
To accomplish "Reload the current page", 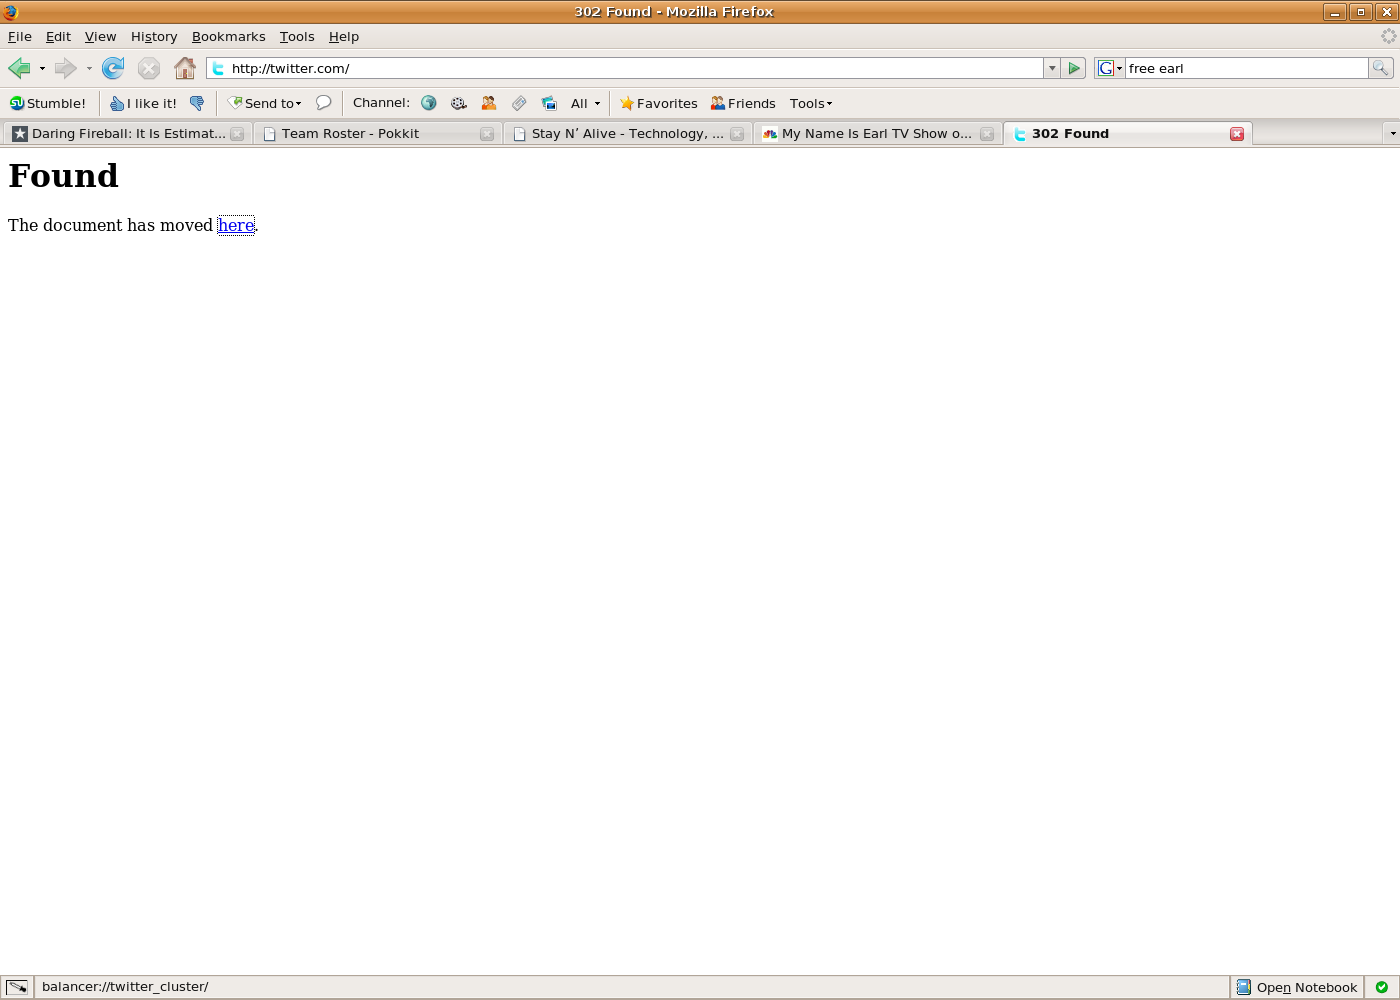I will (x=113, y=68).
